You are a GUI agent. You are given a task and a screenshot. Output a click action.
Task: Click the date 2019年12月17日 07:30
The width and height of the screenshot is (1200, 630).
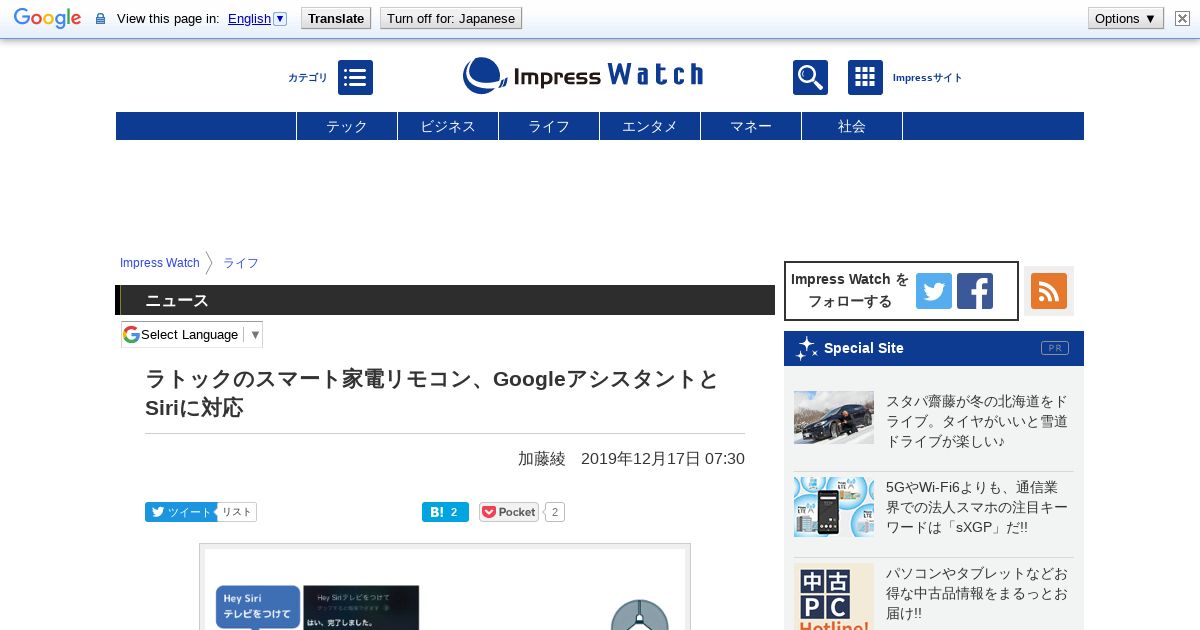663,458
